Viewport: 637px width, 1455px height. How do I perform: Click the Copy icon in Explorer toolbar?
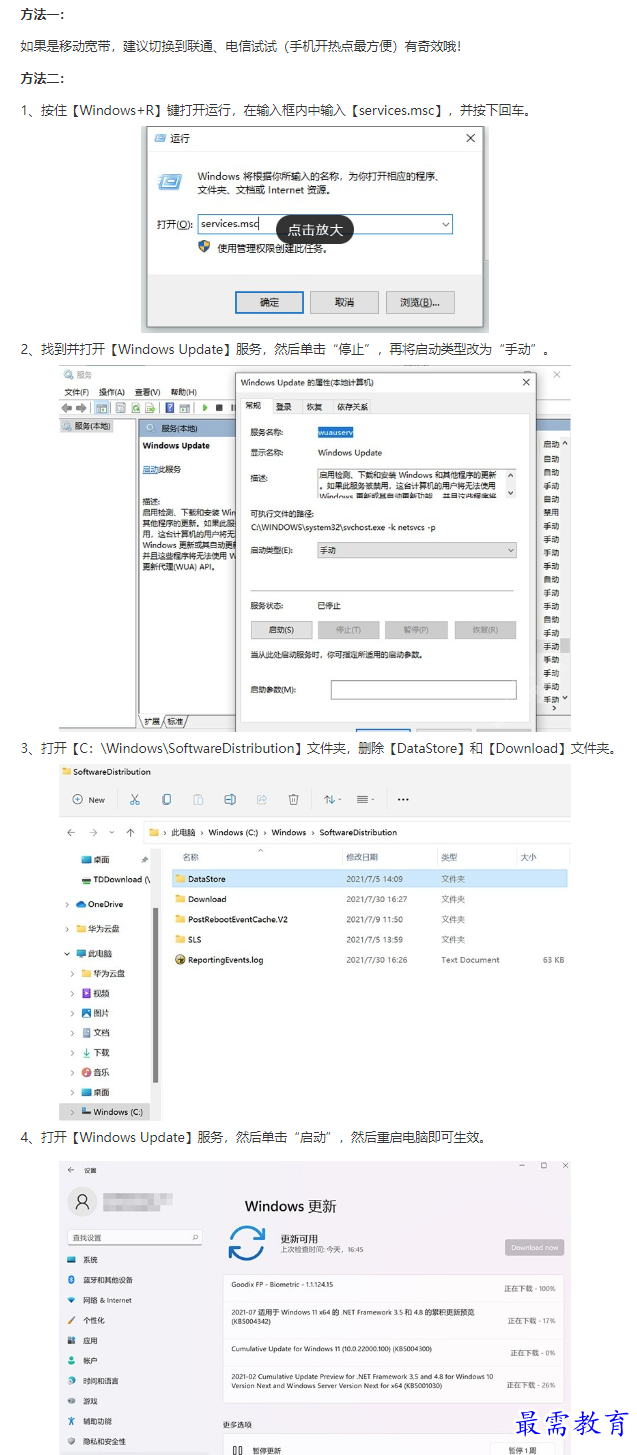(167, 800)
